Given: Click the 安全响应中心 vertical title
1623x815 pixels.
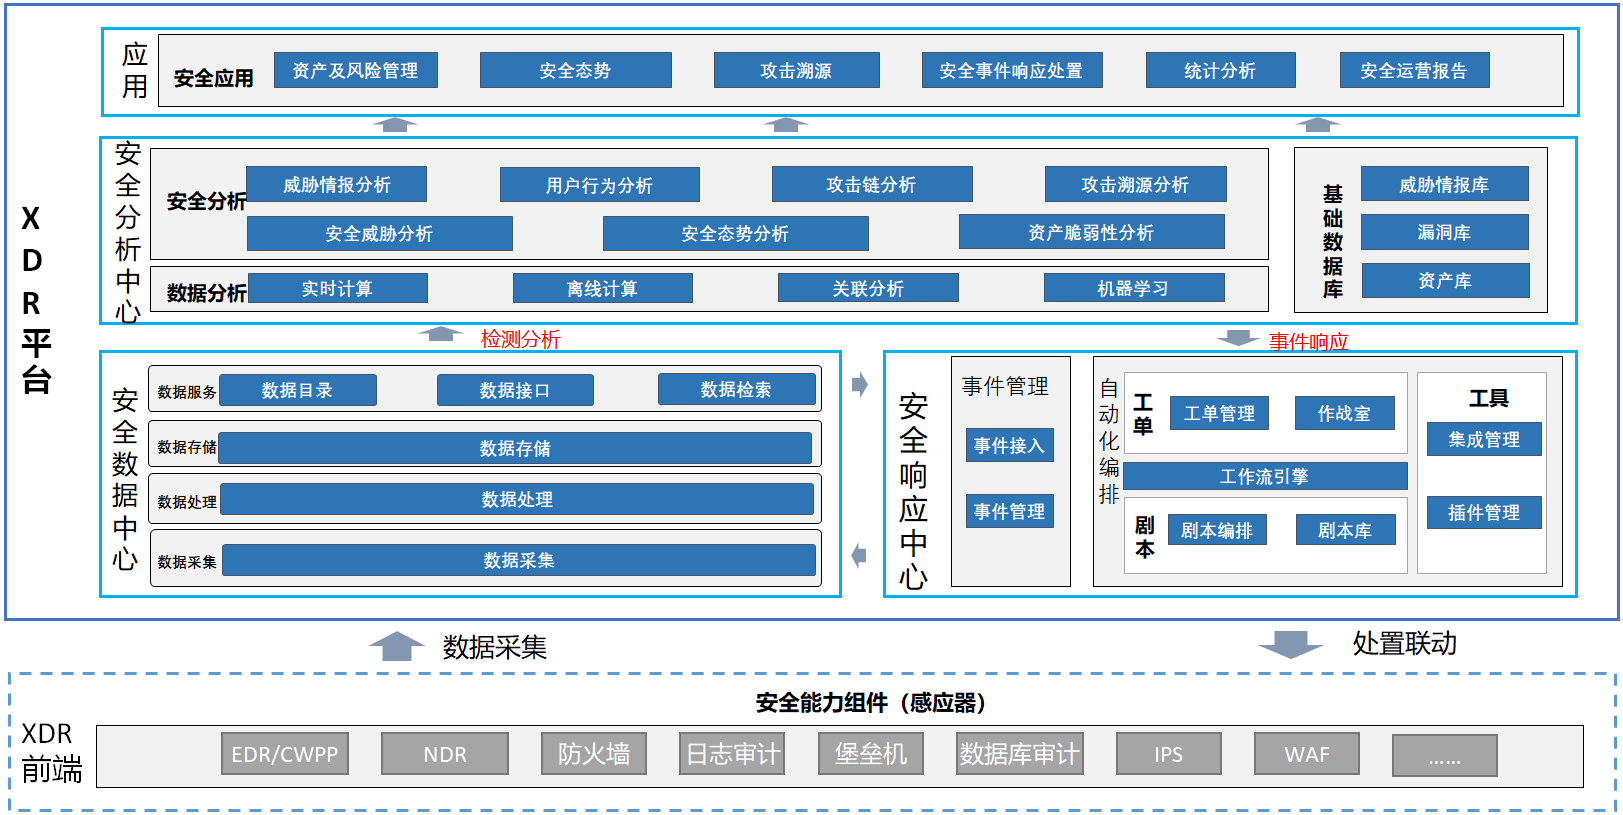Looking at the screenshot, I should (x=913, y=491).
